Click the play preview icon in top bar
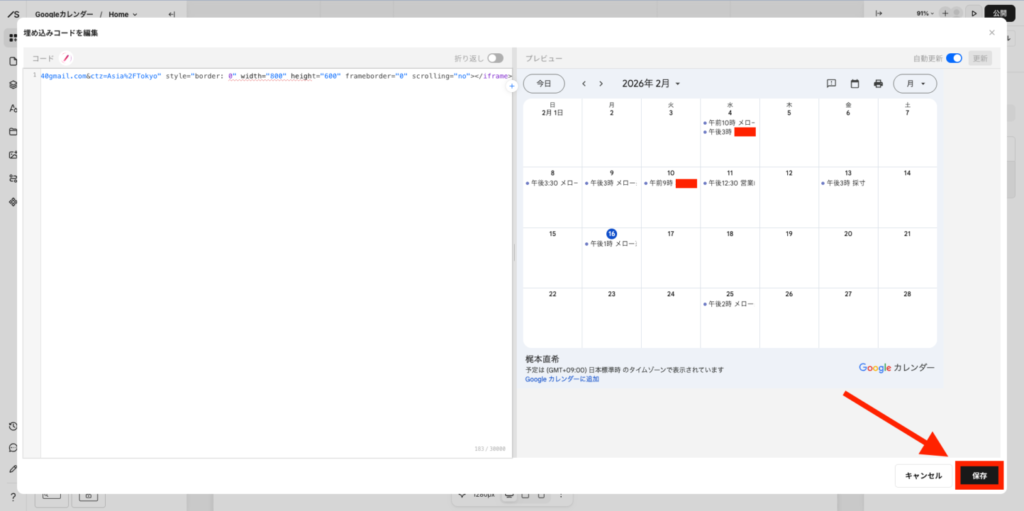 click(973, 14)
